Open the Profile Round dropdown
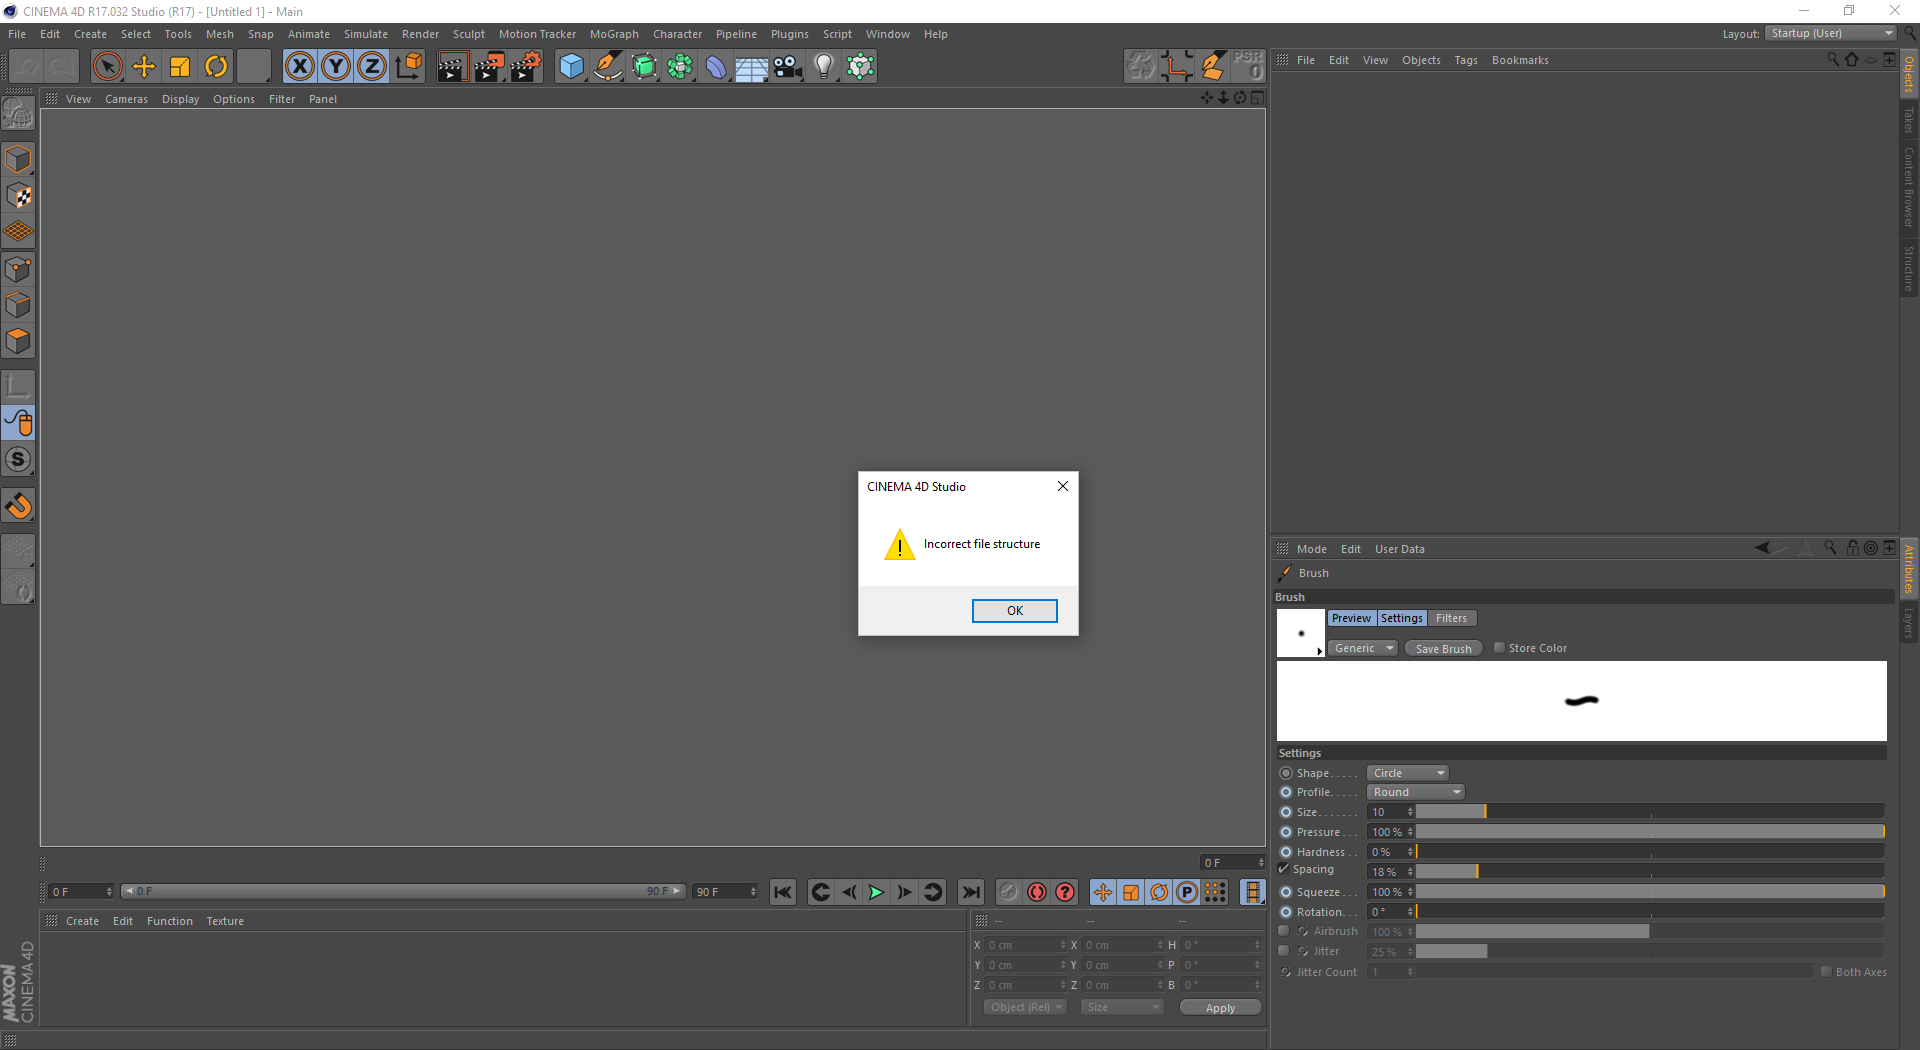The width and height of the screenshot is (1920, 1050). 1415,792
